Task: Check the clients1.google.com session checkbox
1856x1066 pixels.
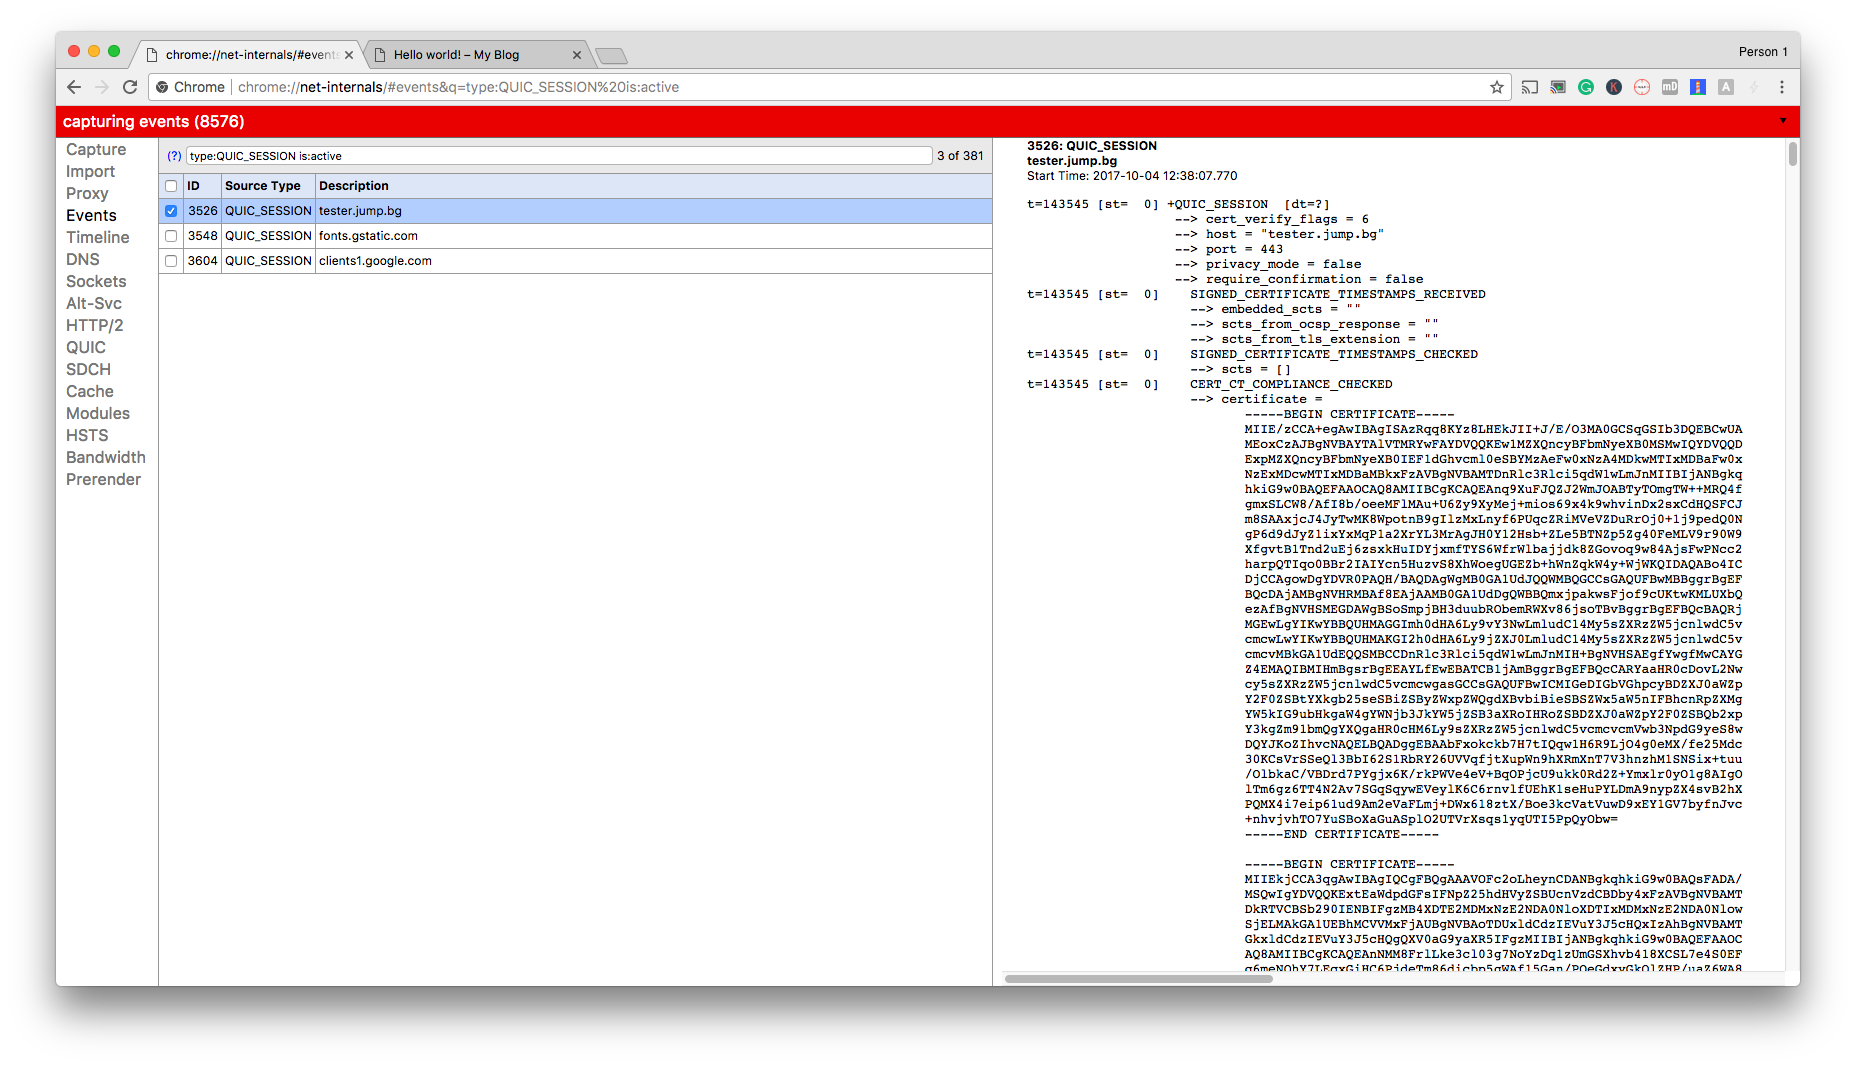Action: click(x=171, y=261)
